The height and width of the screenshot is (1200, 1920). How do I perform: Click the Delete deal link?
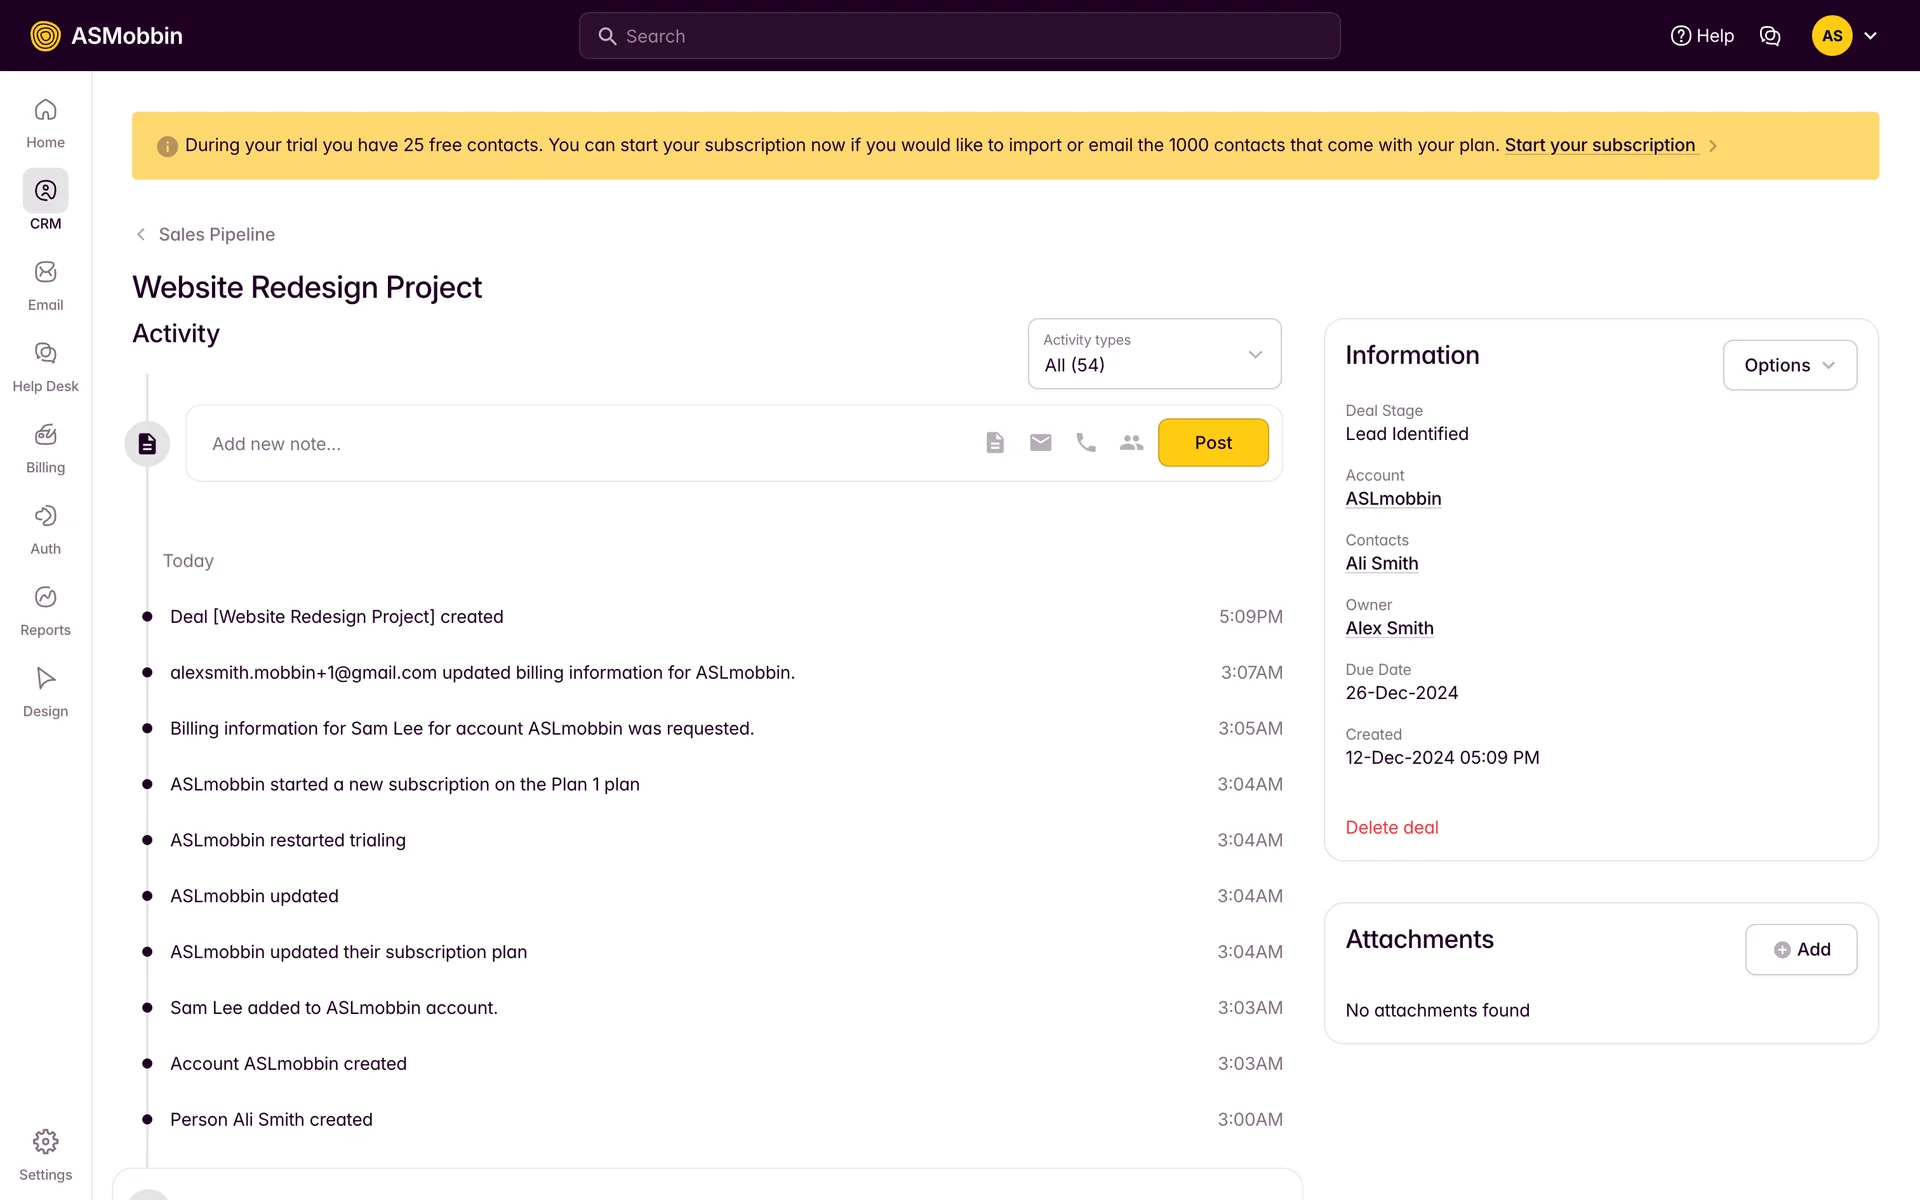pos(1391,827)
